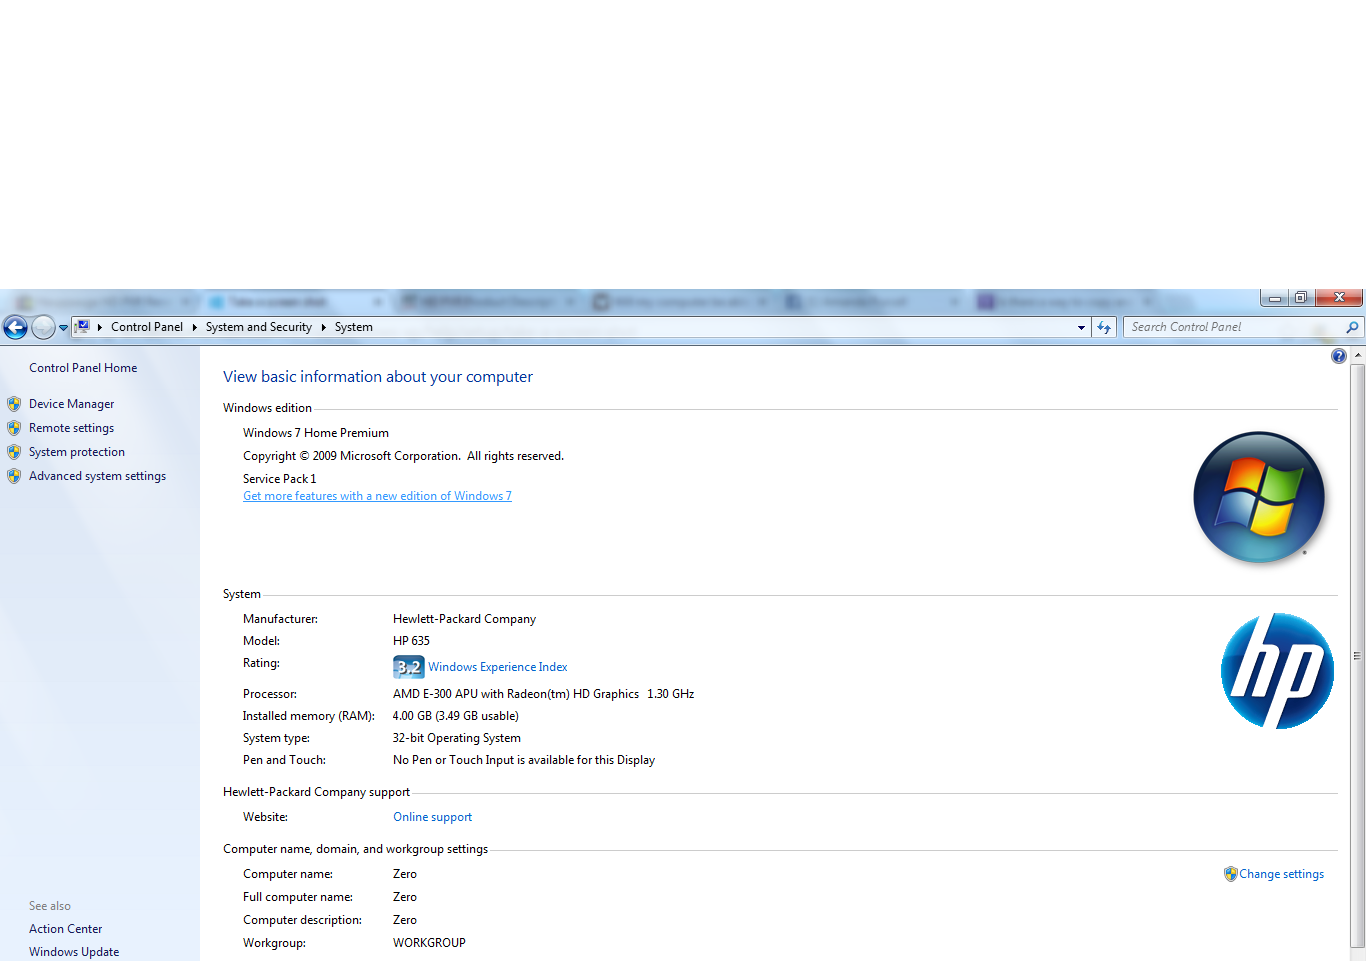Screen dimensions: 1366x961
Task: Click the shield icon beside System protection
Action: click(14, 452)
